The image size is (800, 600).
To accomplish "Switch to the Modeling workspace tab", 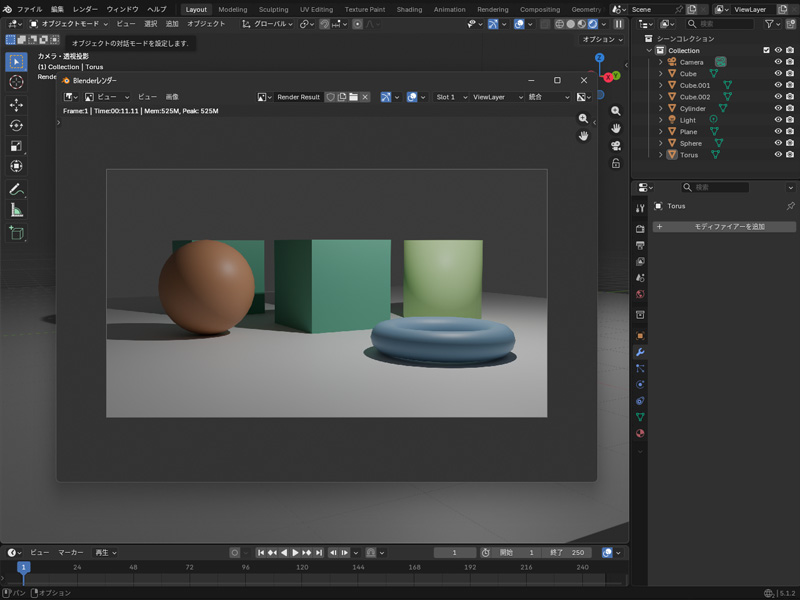I will (233, 9).
